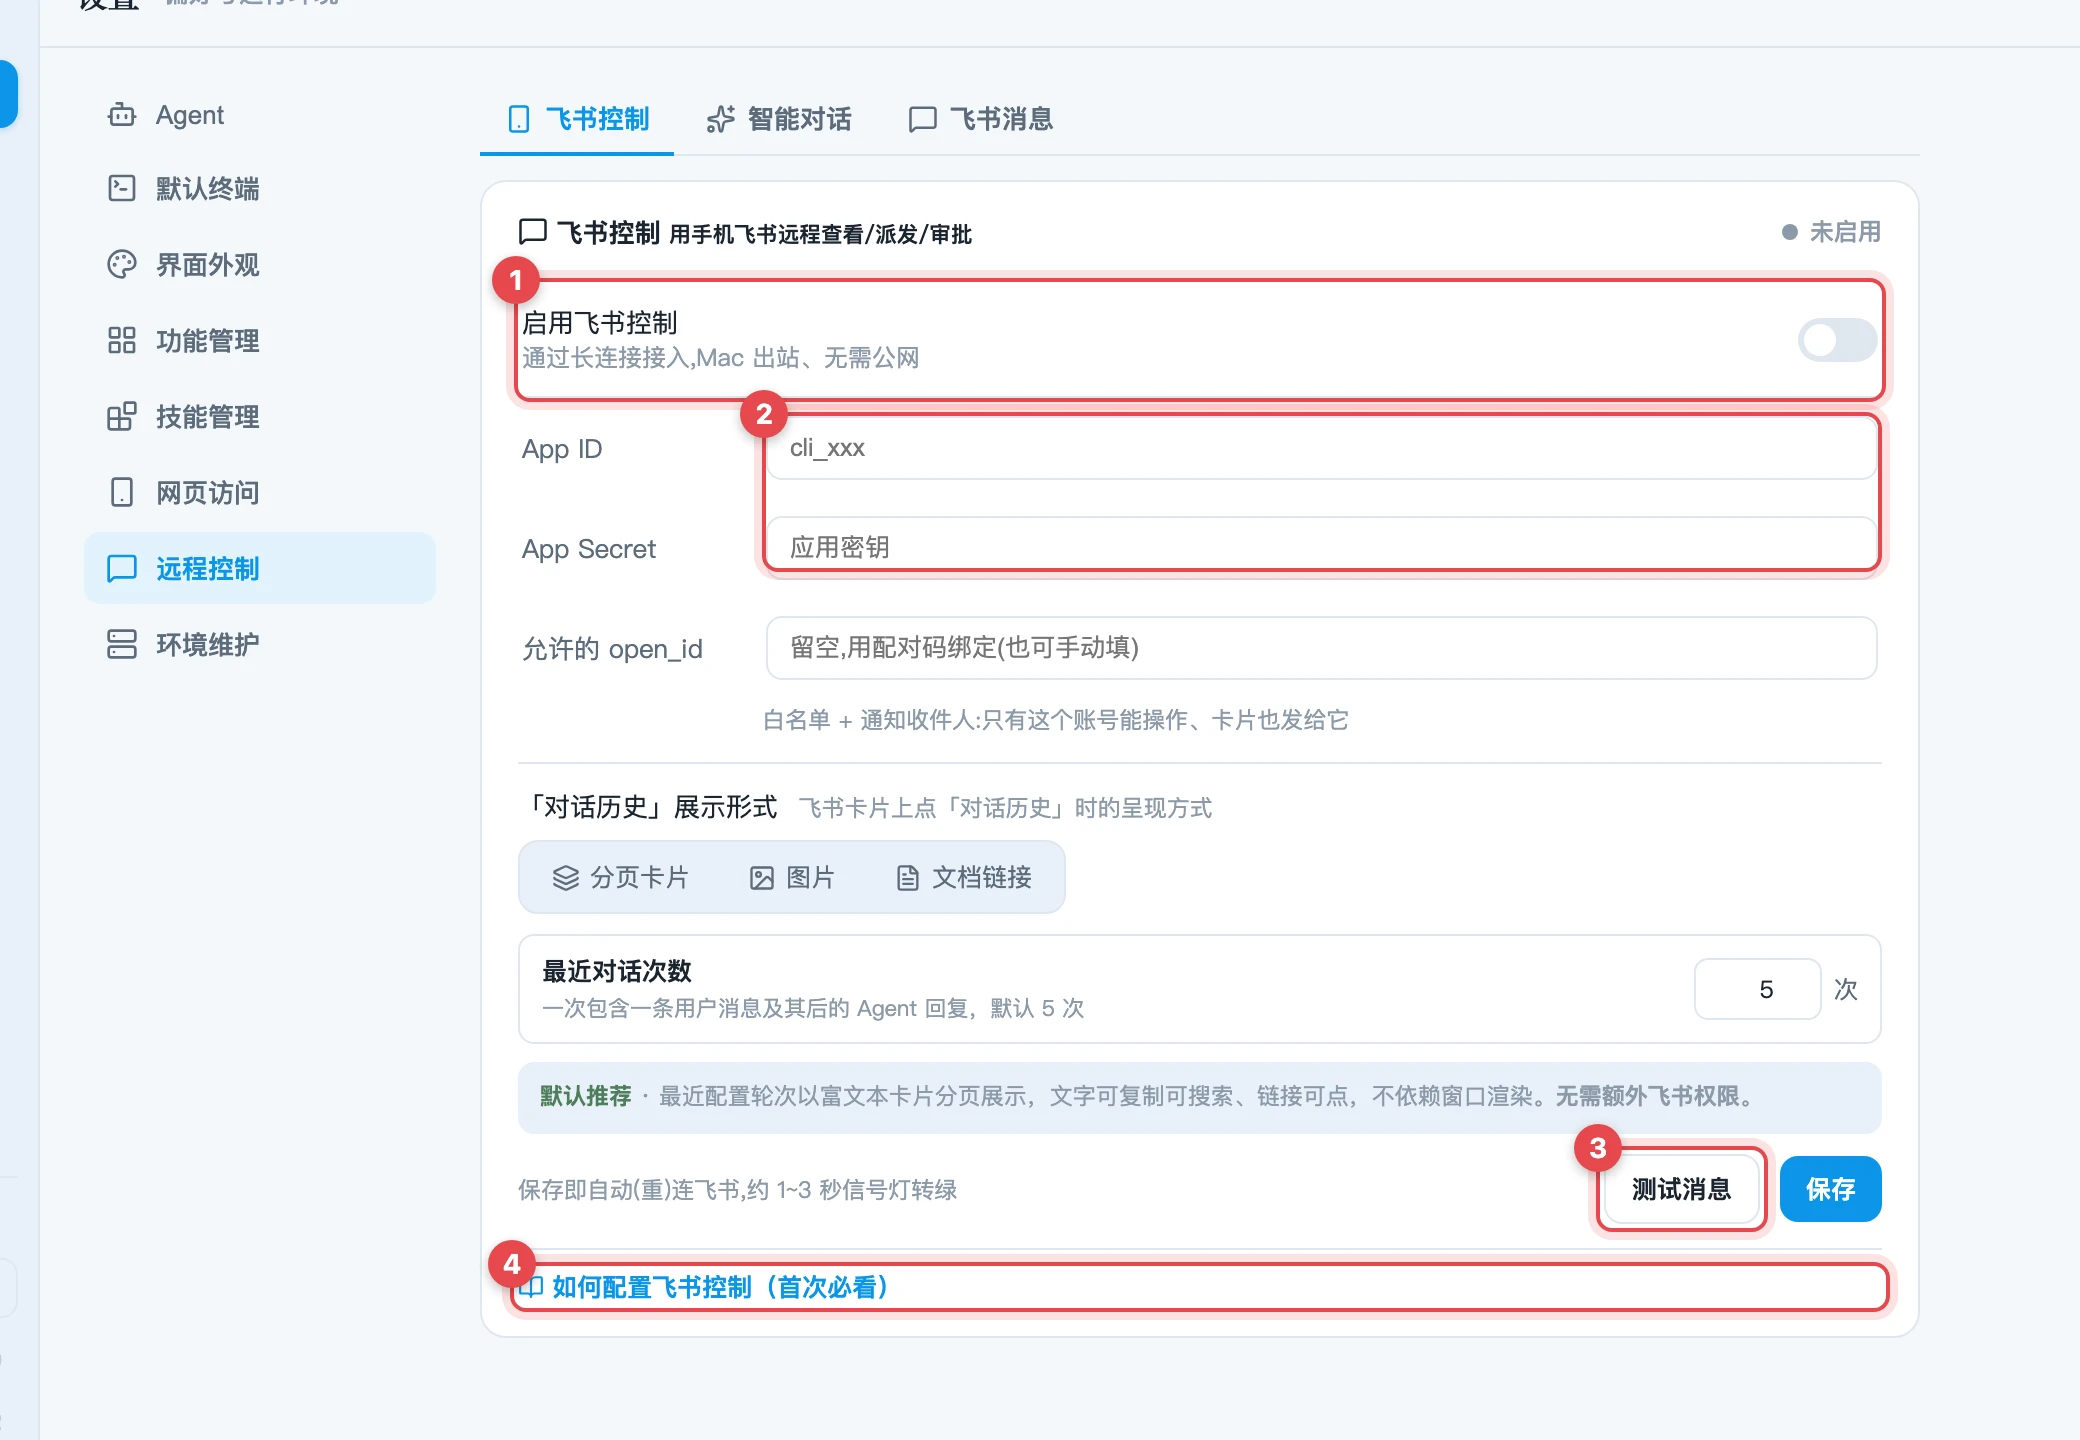Click the 飞书控制 tab phone icon
This screenshot has height=1440, width=2080.
(519, 119)
